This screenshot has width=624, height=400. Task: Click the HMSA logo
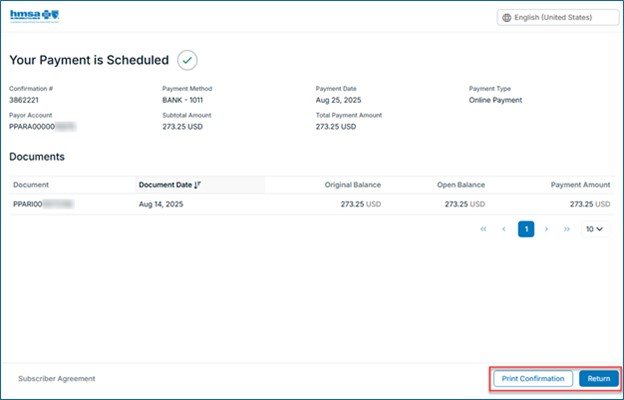pyautogui.click(x=35, y=16)
